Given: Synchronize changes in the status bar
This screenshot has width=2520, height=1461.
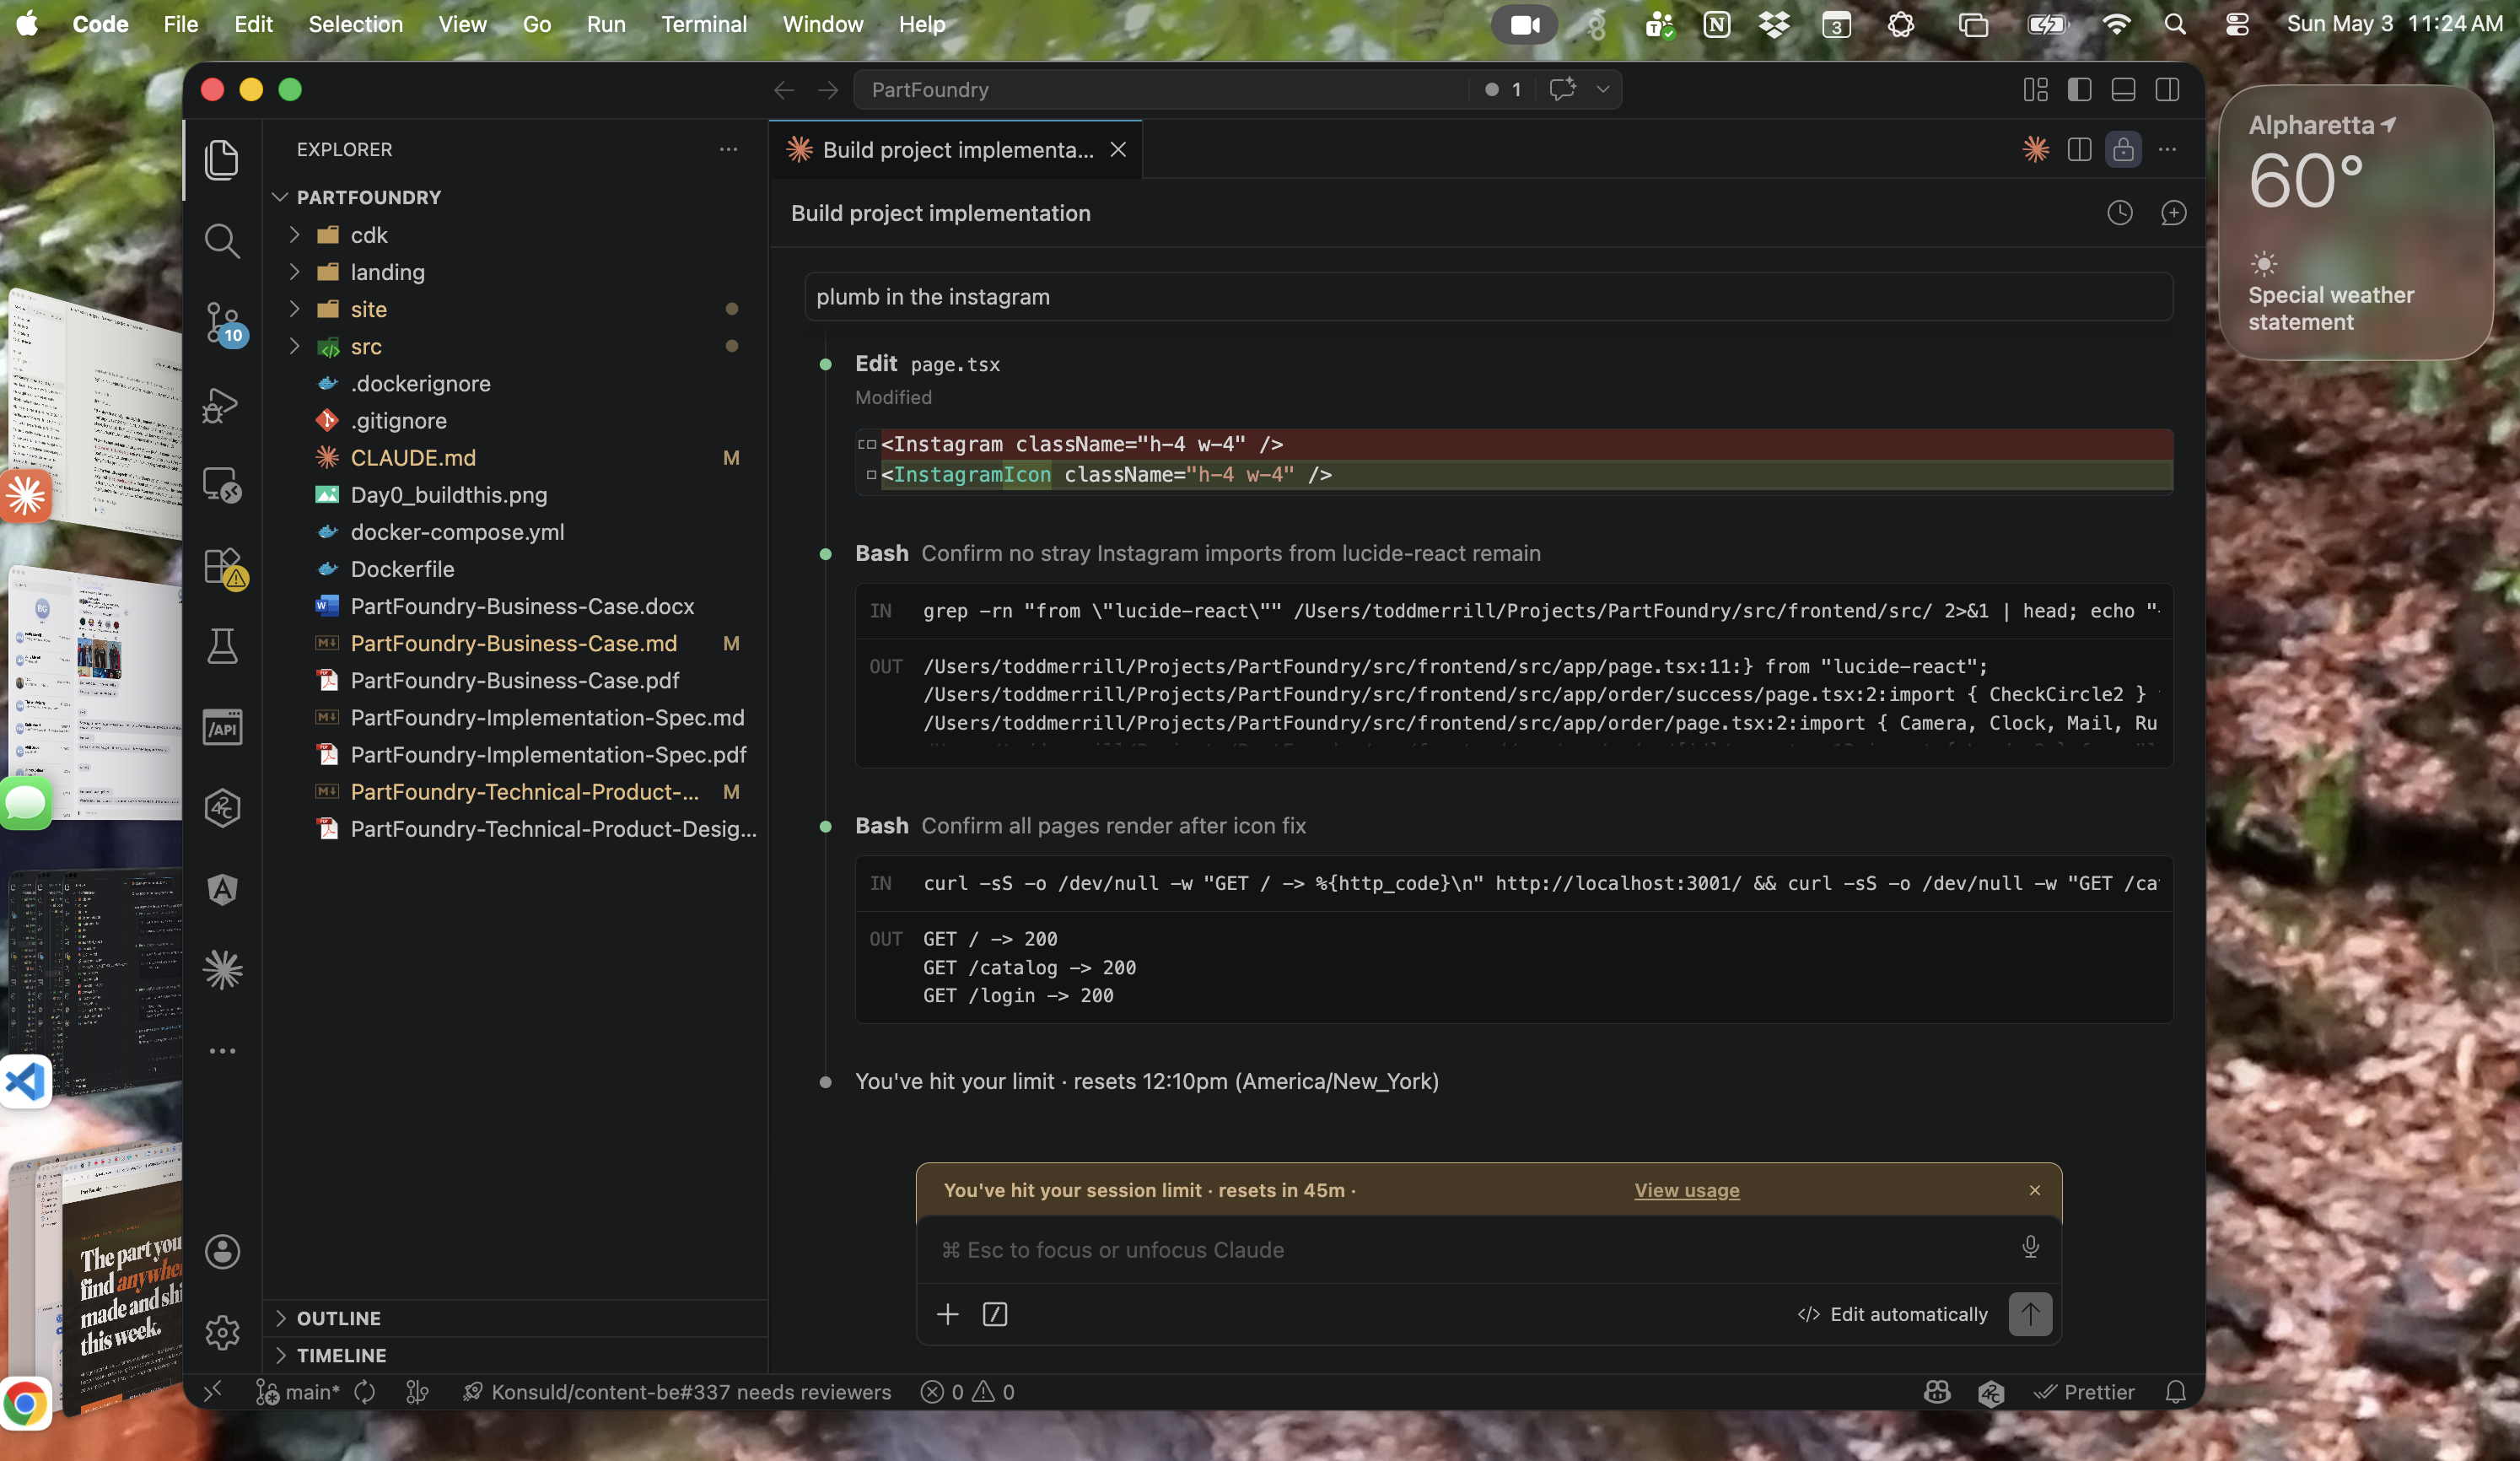Looking at the screenshot, I should coord(365,1392).
